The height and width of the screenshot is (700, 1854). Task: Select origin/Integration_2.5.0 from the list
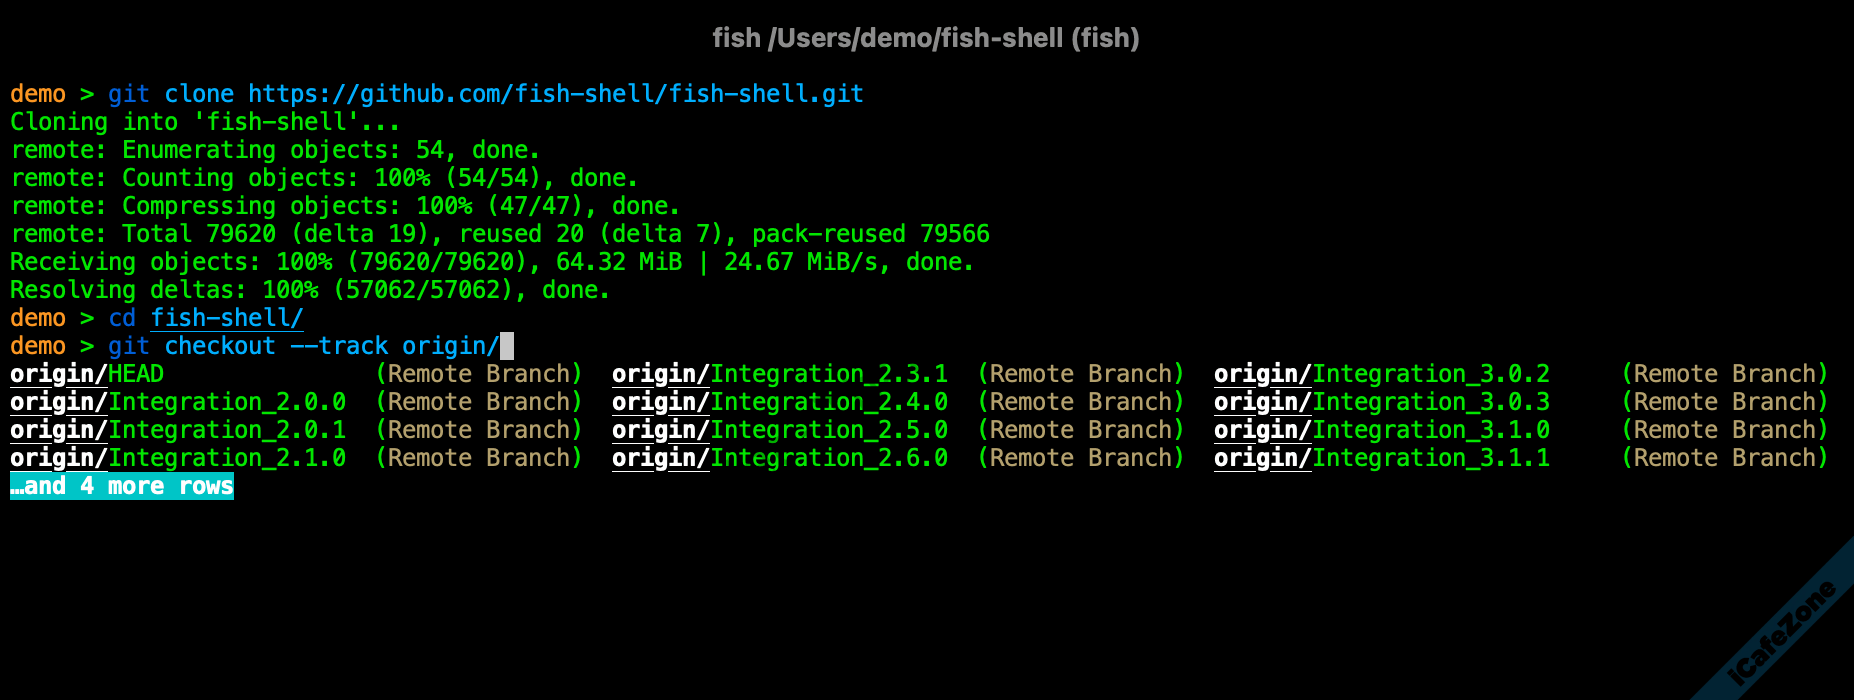tap(780, 430)
